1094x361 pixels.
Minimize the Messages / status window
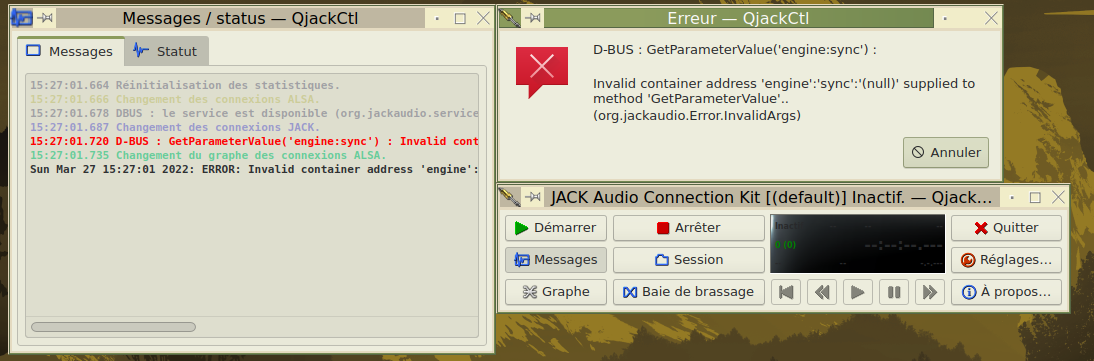[437, 19]
